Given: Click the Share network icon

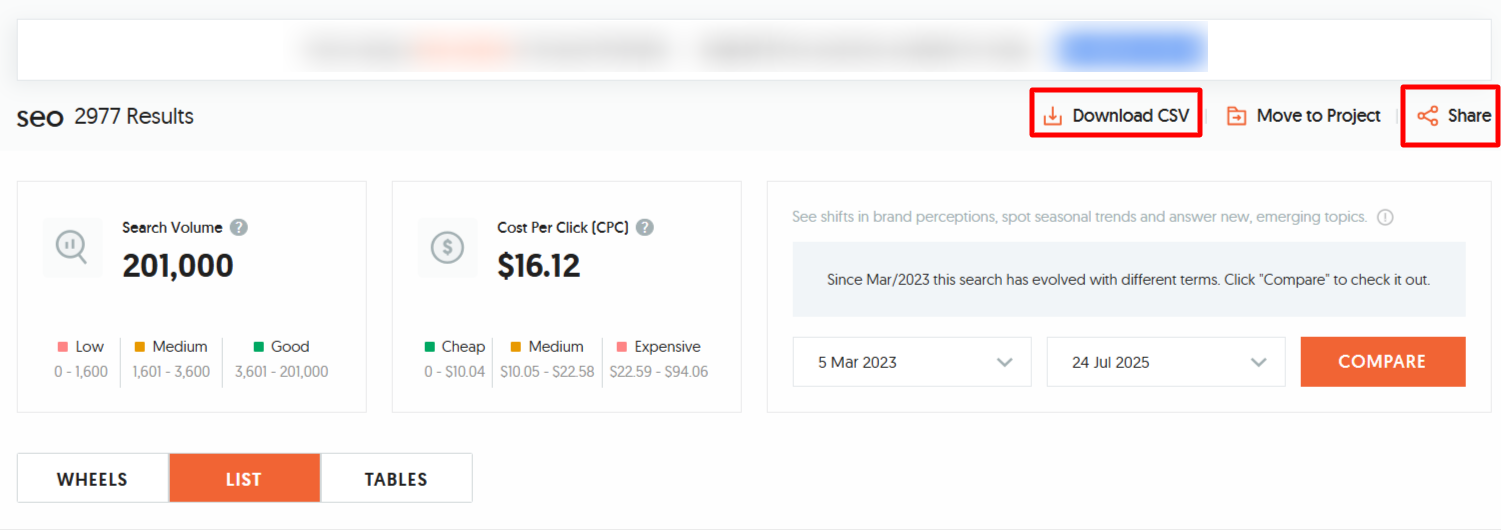Looking at the screenshot, I should [1428, 116].
